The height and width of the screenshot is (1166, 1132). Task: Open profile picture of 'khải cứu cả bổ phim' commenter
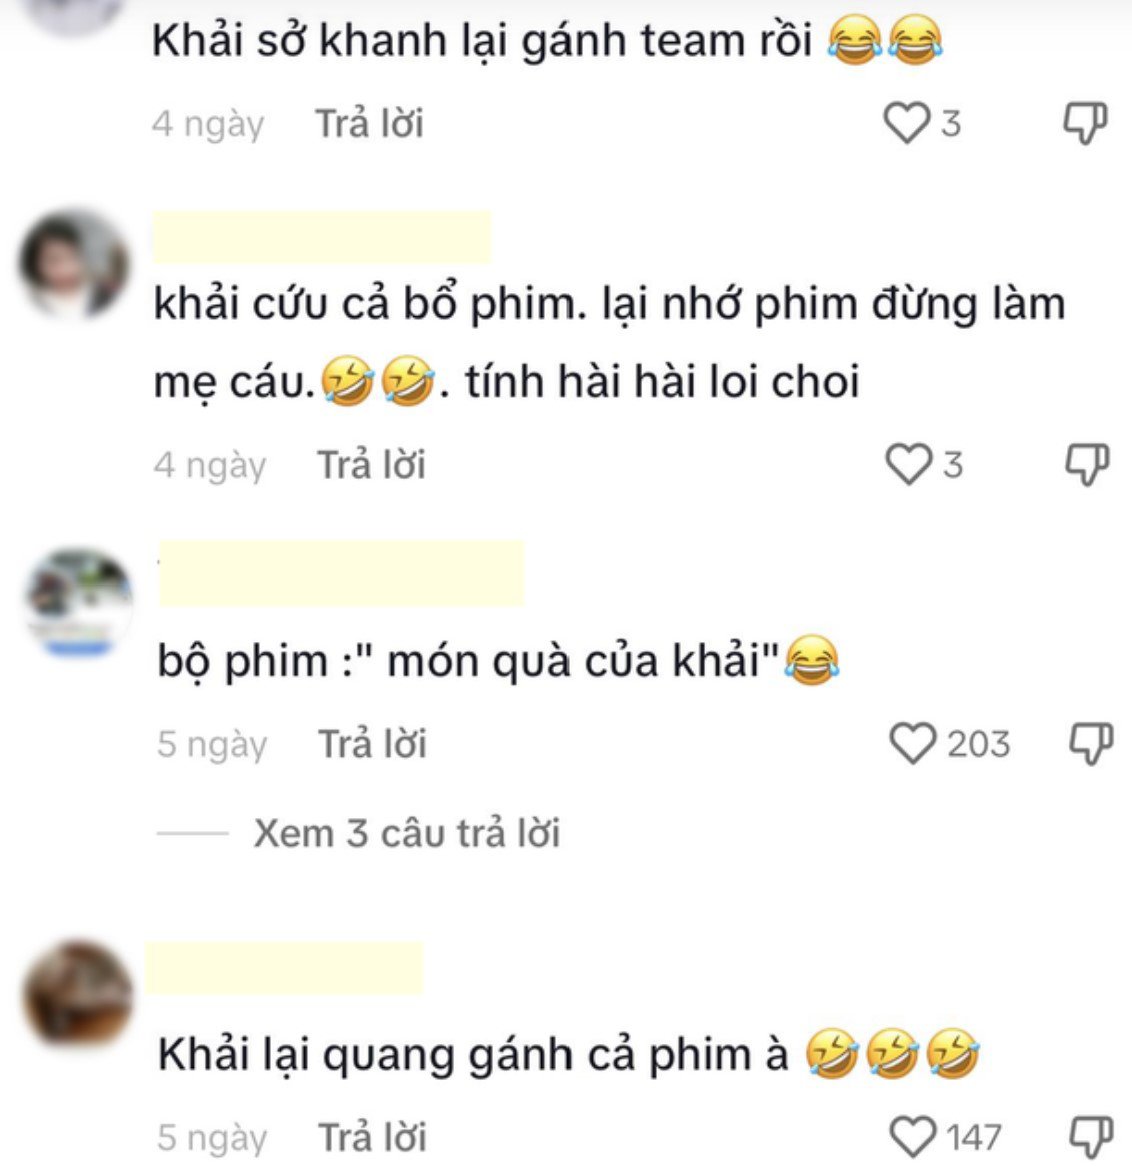pos(74,265)
